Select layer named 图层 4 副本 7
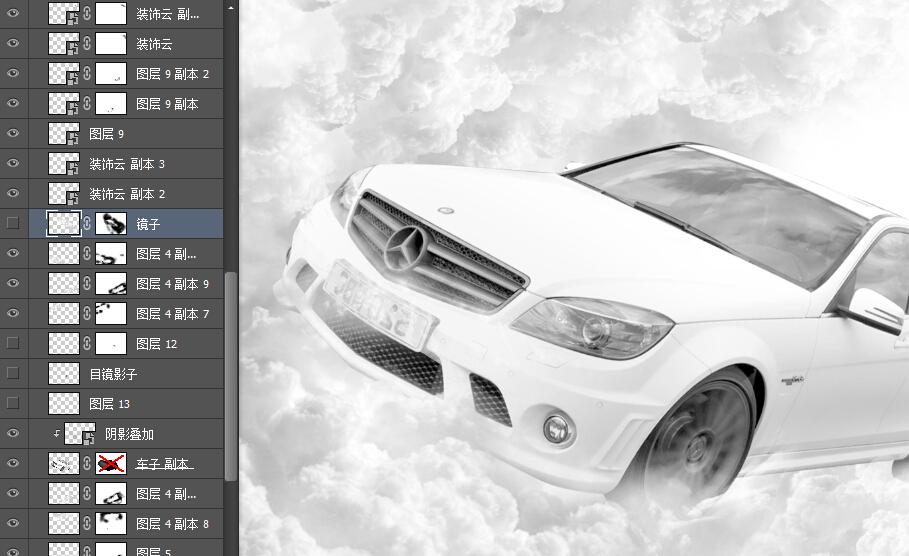Image resolution: width=909 pixels, height=556 pixels. [x=172, y=314]
